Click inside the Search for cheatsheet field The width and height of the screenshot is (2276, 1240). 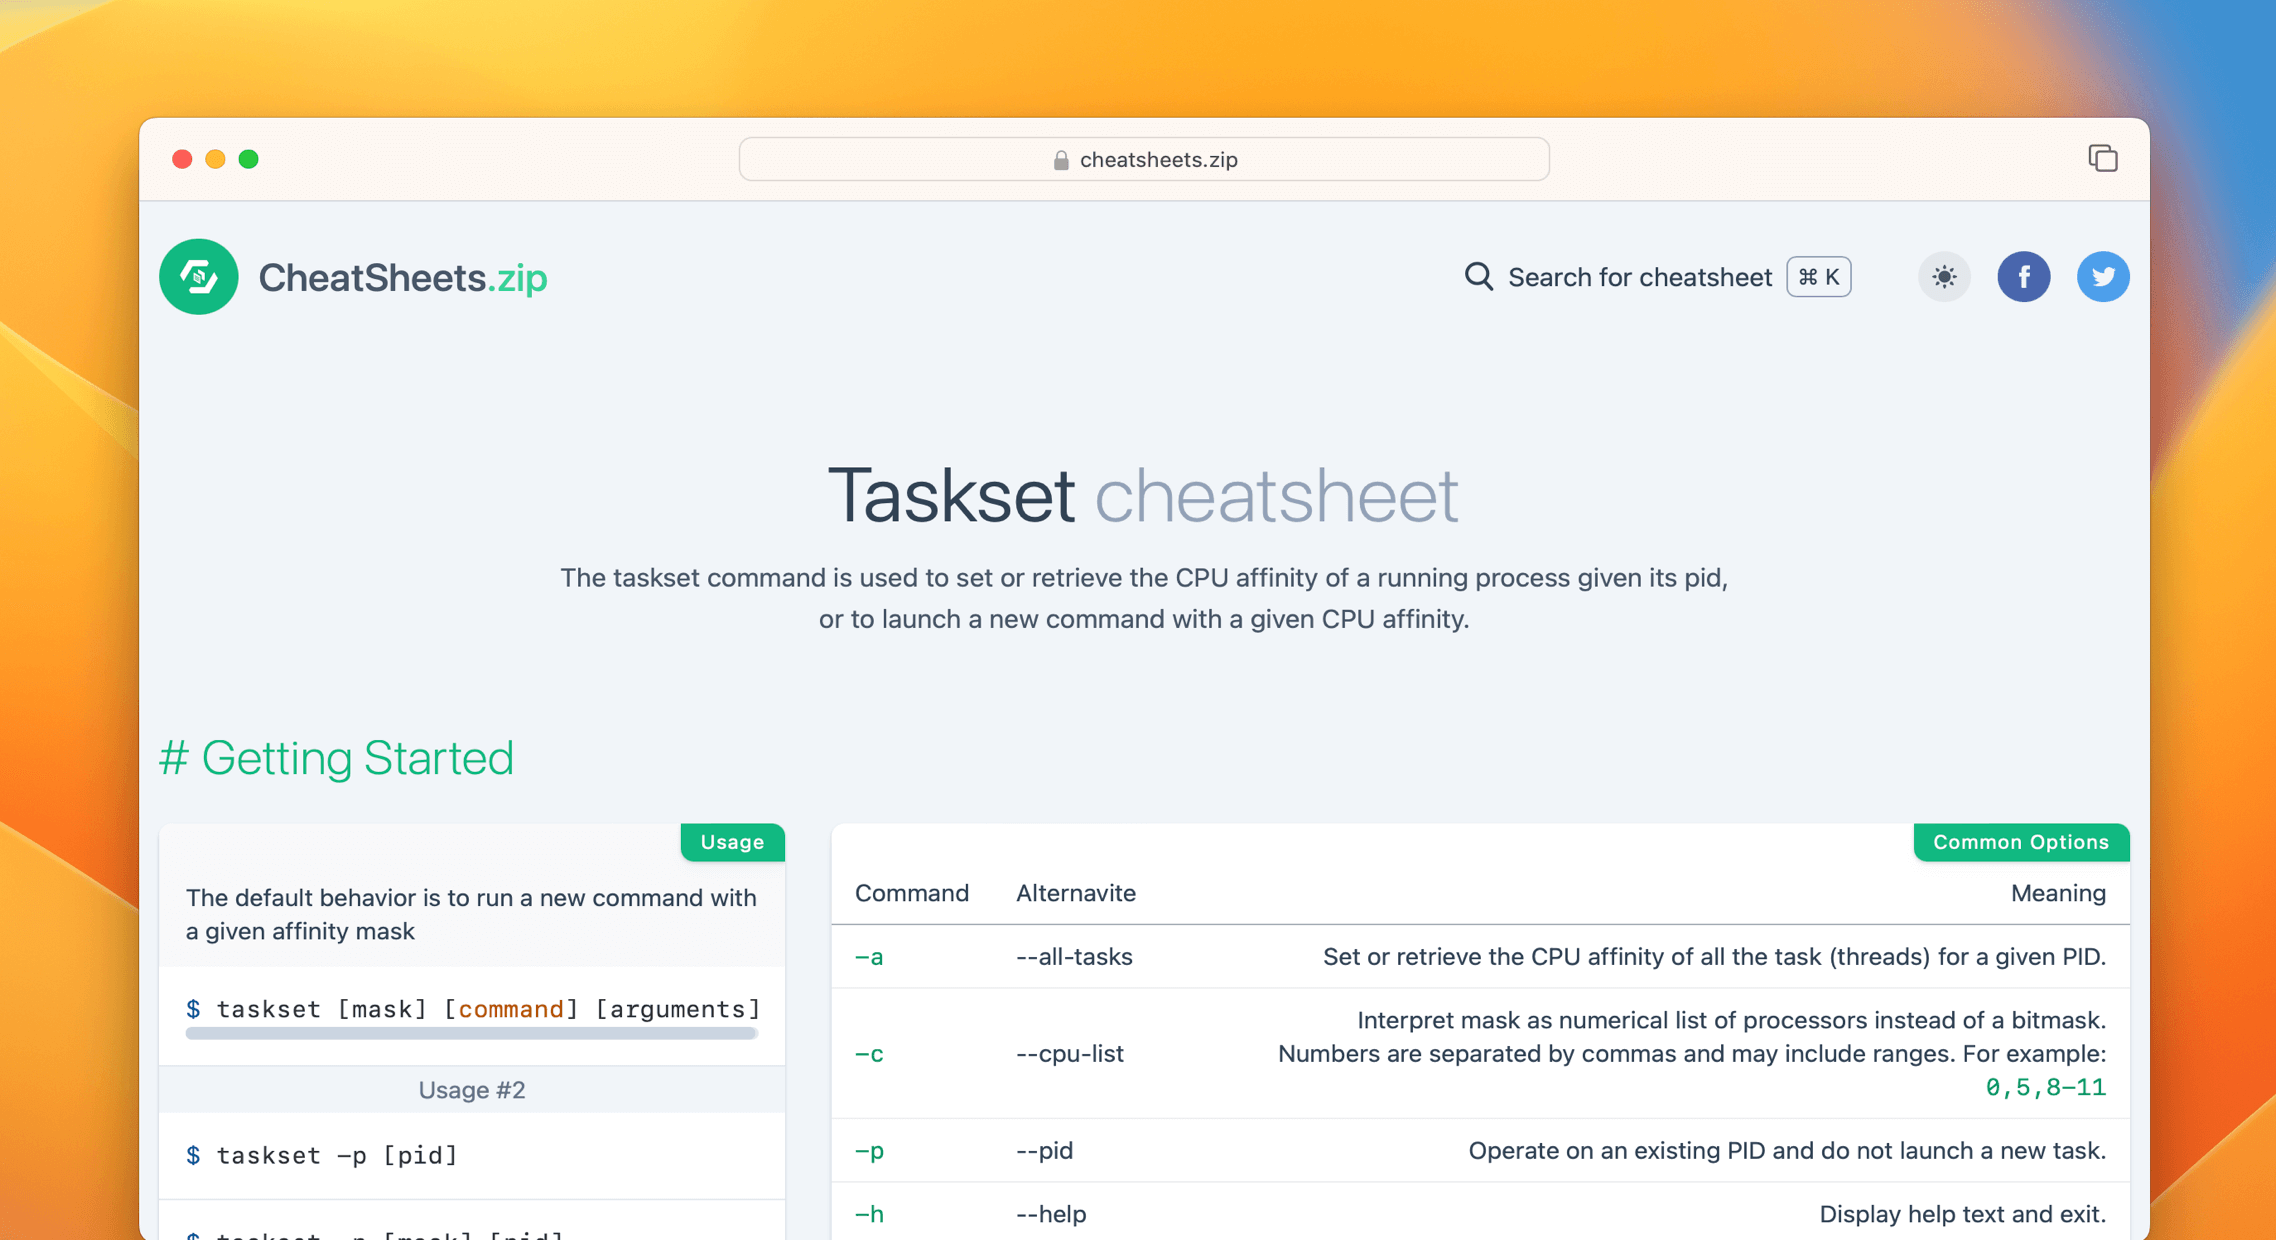pos(1640,277)
